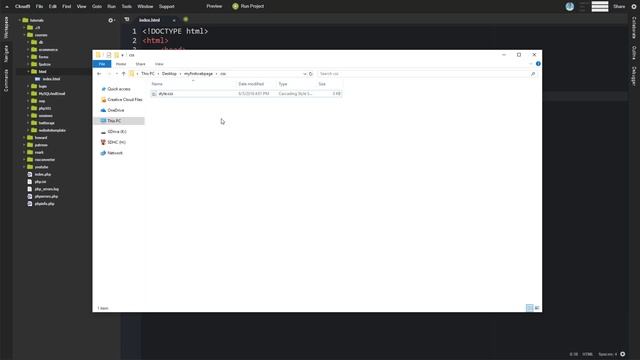
Task: Click the folder icon in address bar
Action: (131, 74)
